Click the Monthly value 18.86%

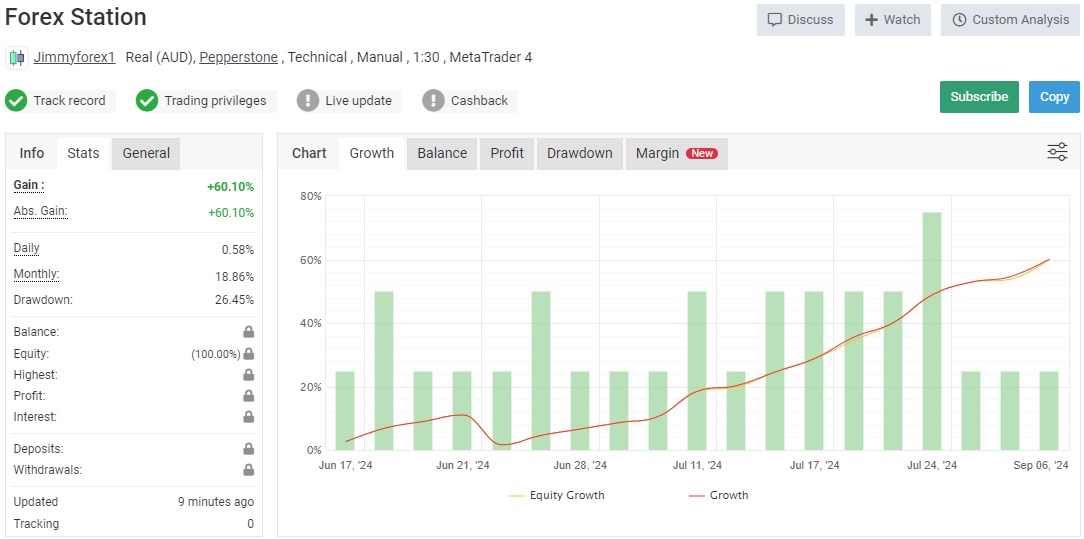pos(234,277)
